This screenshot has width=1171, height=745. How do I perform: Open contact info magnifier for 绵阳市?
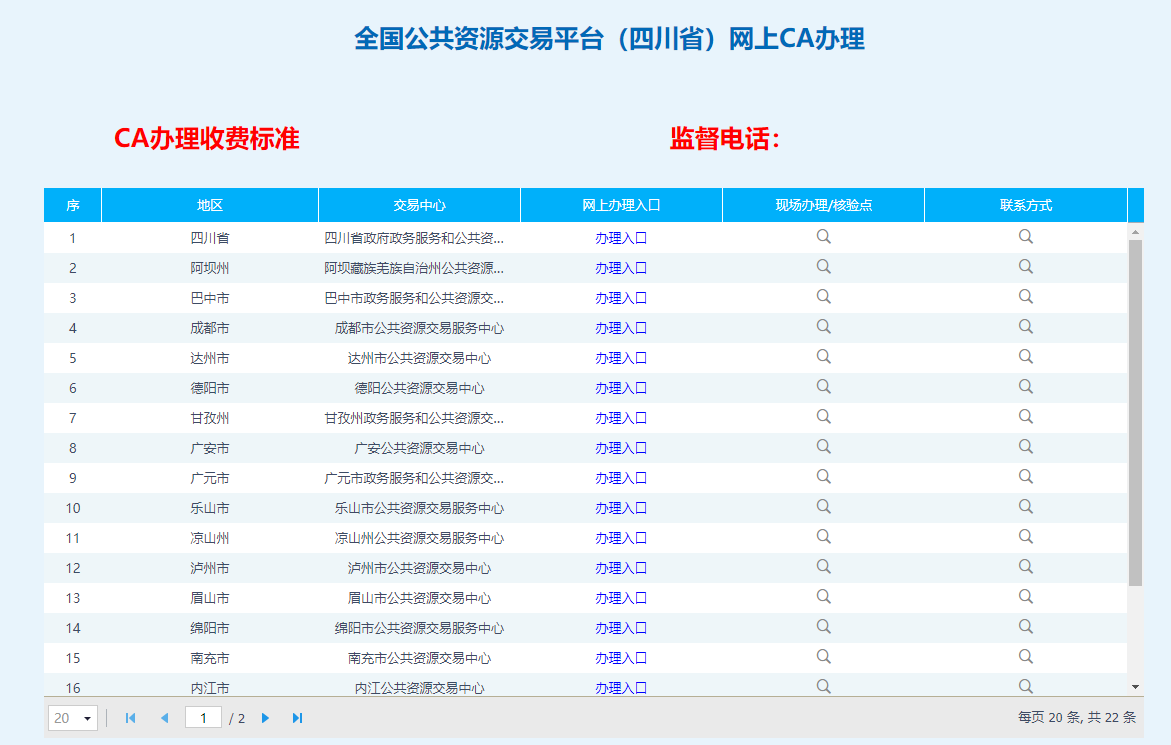[x=1025, y=627]
